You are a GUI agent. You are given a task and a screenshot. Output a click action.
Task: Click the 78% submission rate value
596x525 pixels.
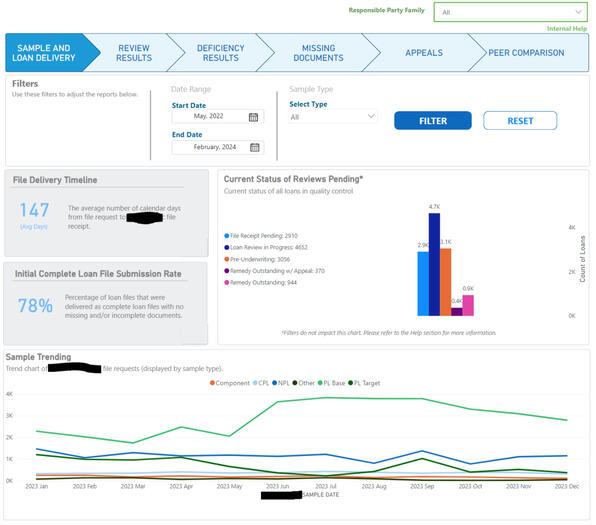tap(35, 305)
